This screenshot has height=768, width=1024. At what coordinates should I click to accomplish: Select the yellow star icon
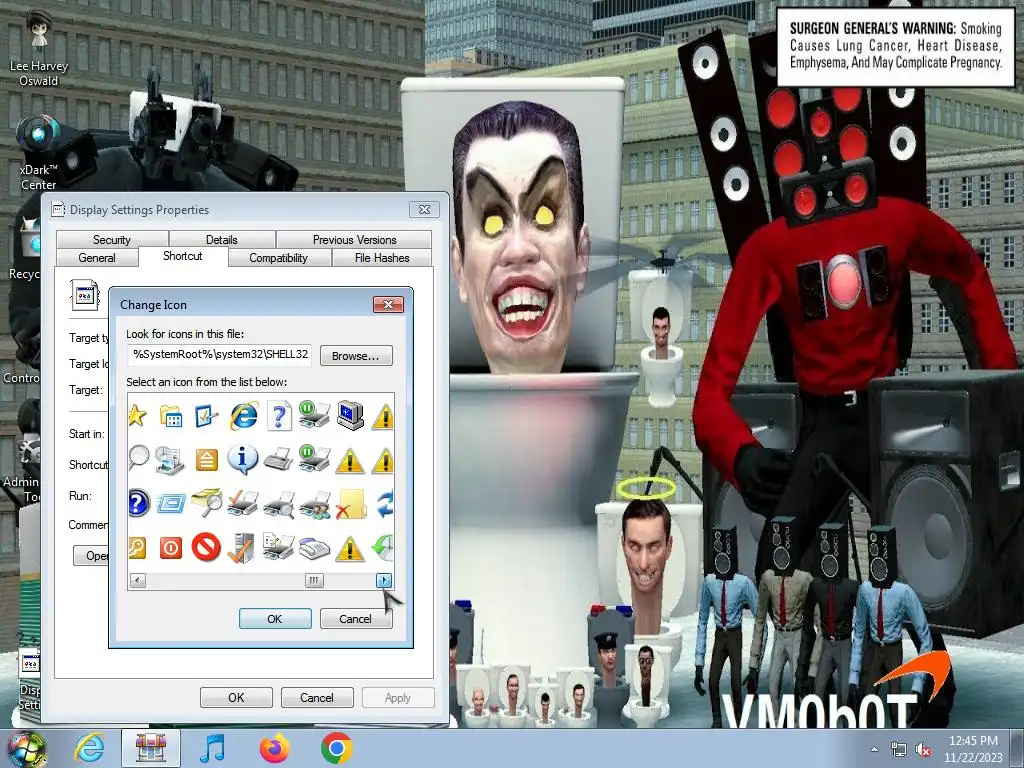tap(137, 415)
